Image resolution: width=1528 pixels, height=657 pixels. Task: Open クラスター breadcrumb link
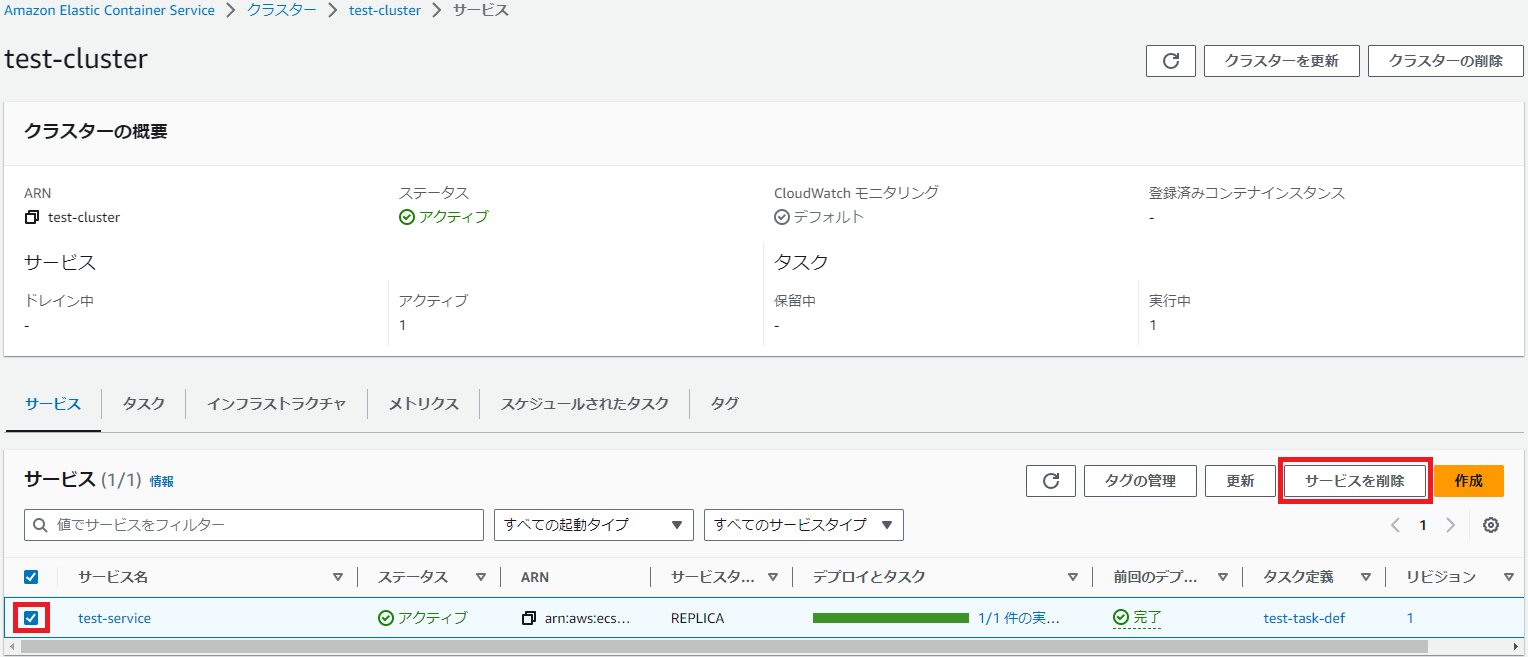282,10
